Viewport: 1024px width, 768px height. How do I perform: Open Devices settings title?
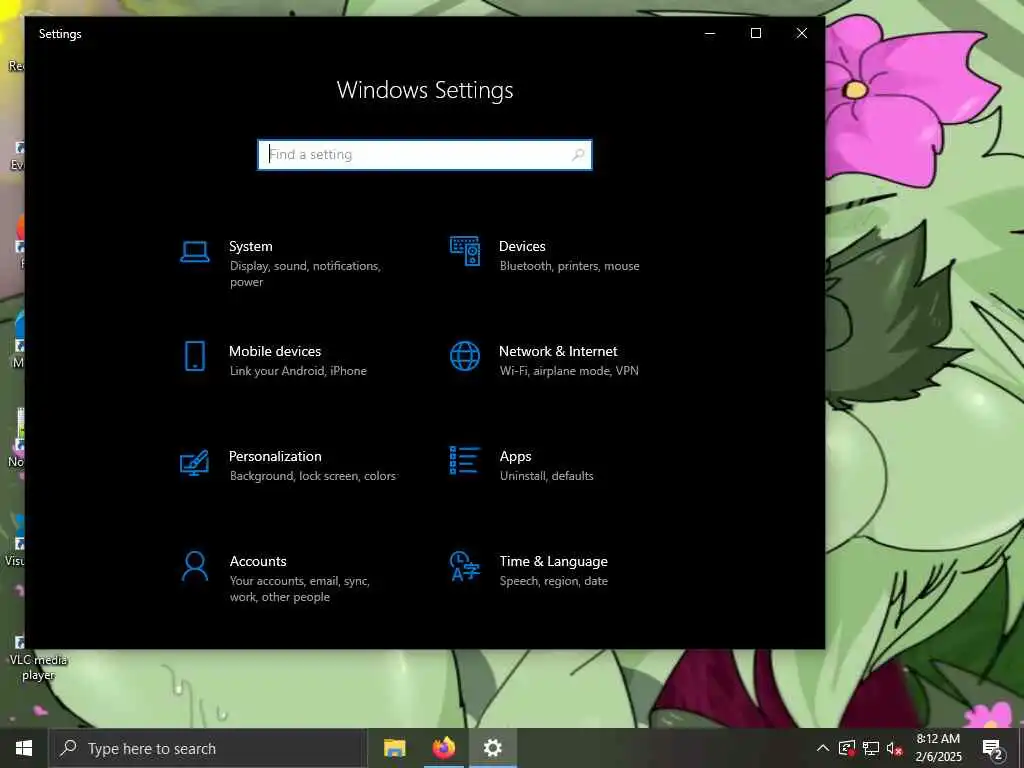[x=522, y=246]
